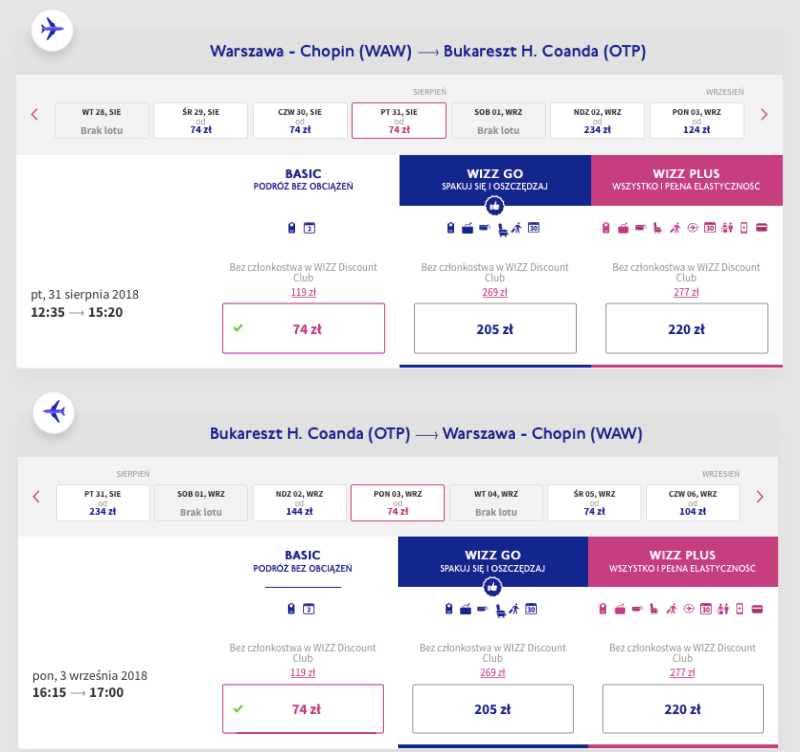Click outbound WIZZ PLUS bundle header
The width and height of the screenshot is (800, 752).
pos(687,180)
